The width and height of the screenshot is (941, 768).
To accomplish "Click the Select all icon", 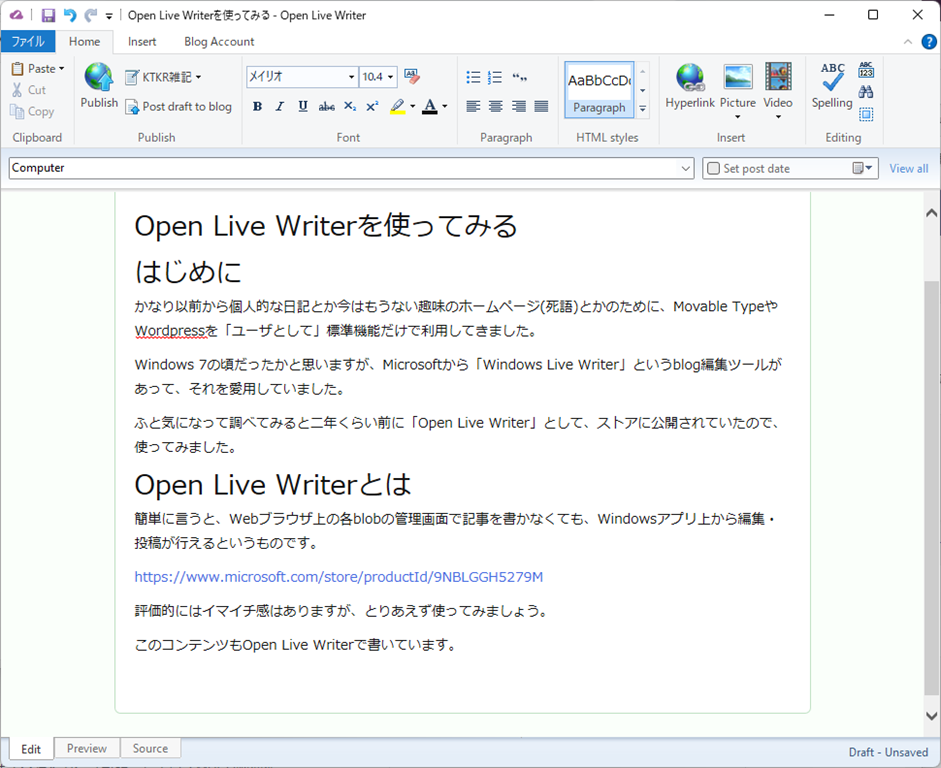I will [866, 114].
